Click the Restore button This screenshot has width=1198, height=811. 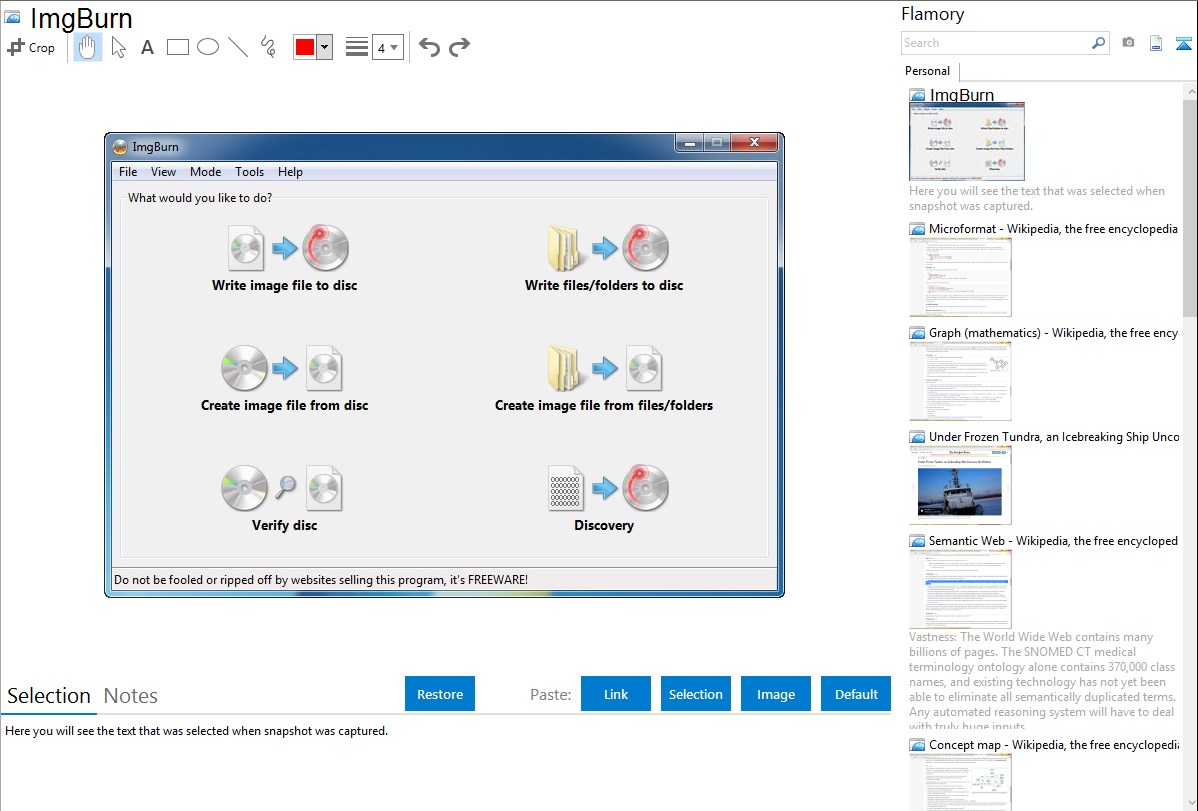coord(440,694)
